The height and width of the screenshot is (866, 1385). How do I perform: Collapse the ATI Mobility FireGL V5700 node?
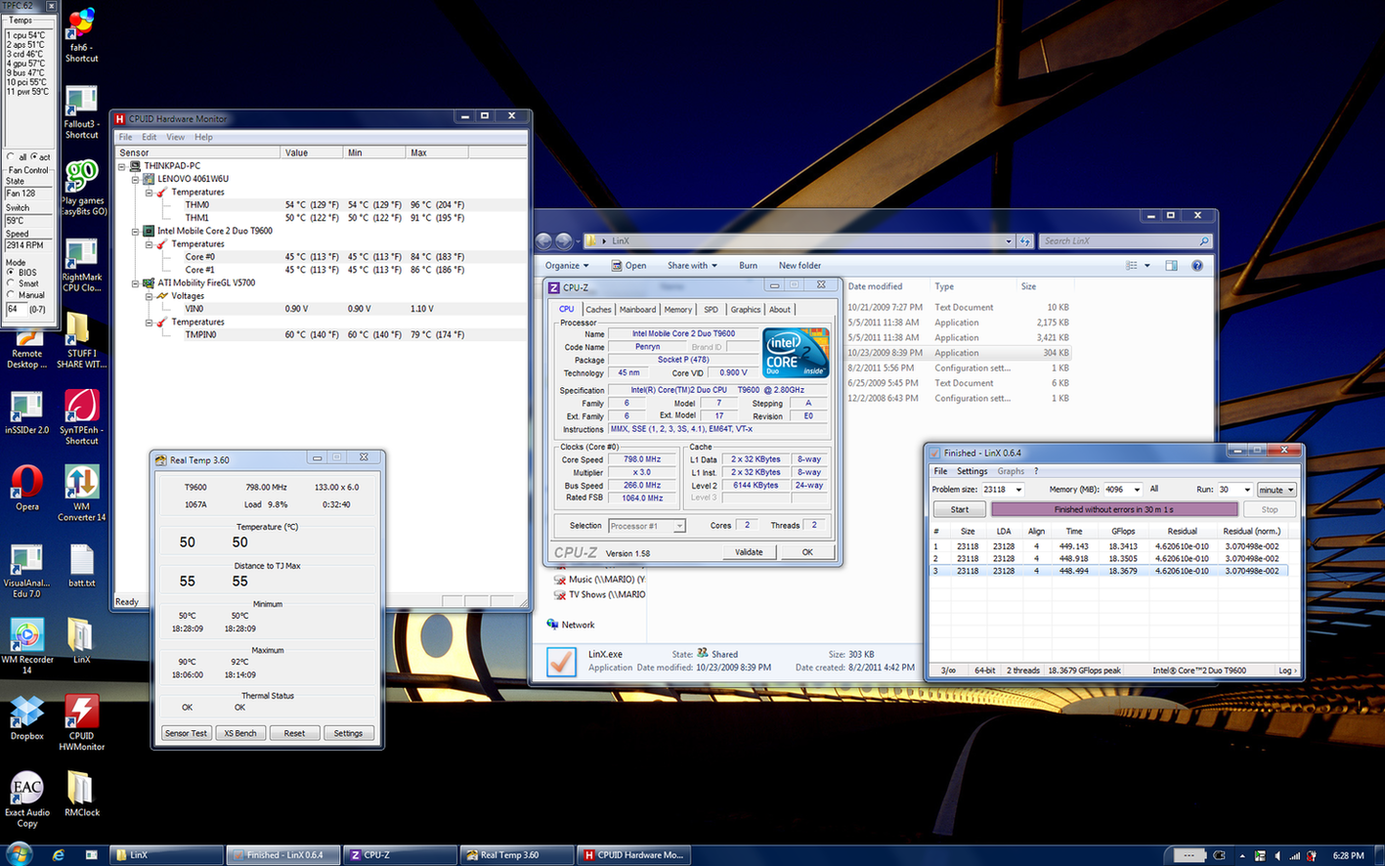tap(136, 283)
